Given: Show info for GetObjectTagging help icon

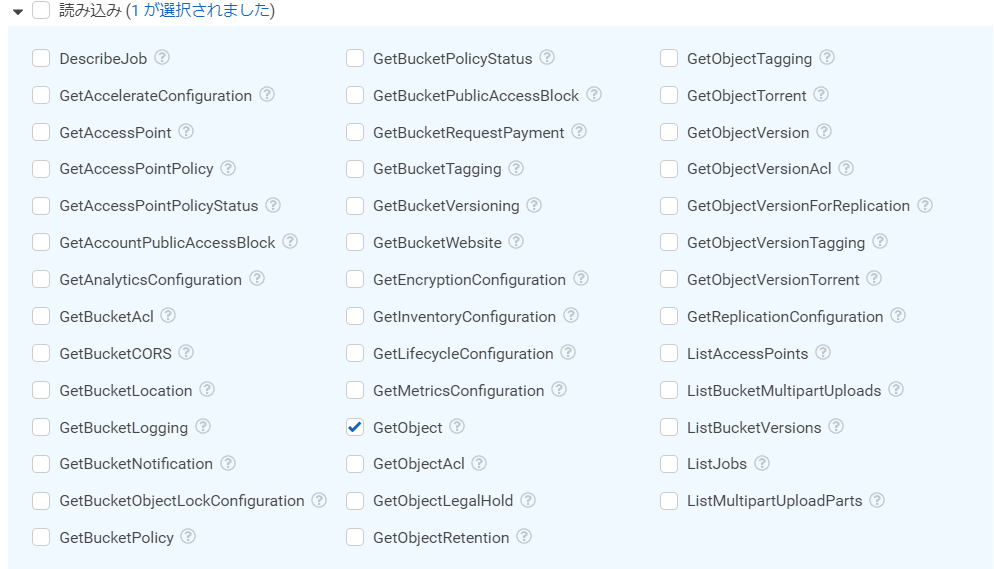Looking at the screenshot, I should tap(827, 58).
